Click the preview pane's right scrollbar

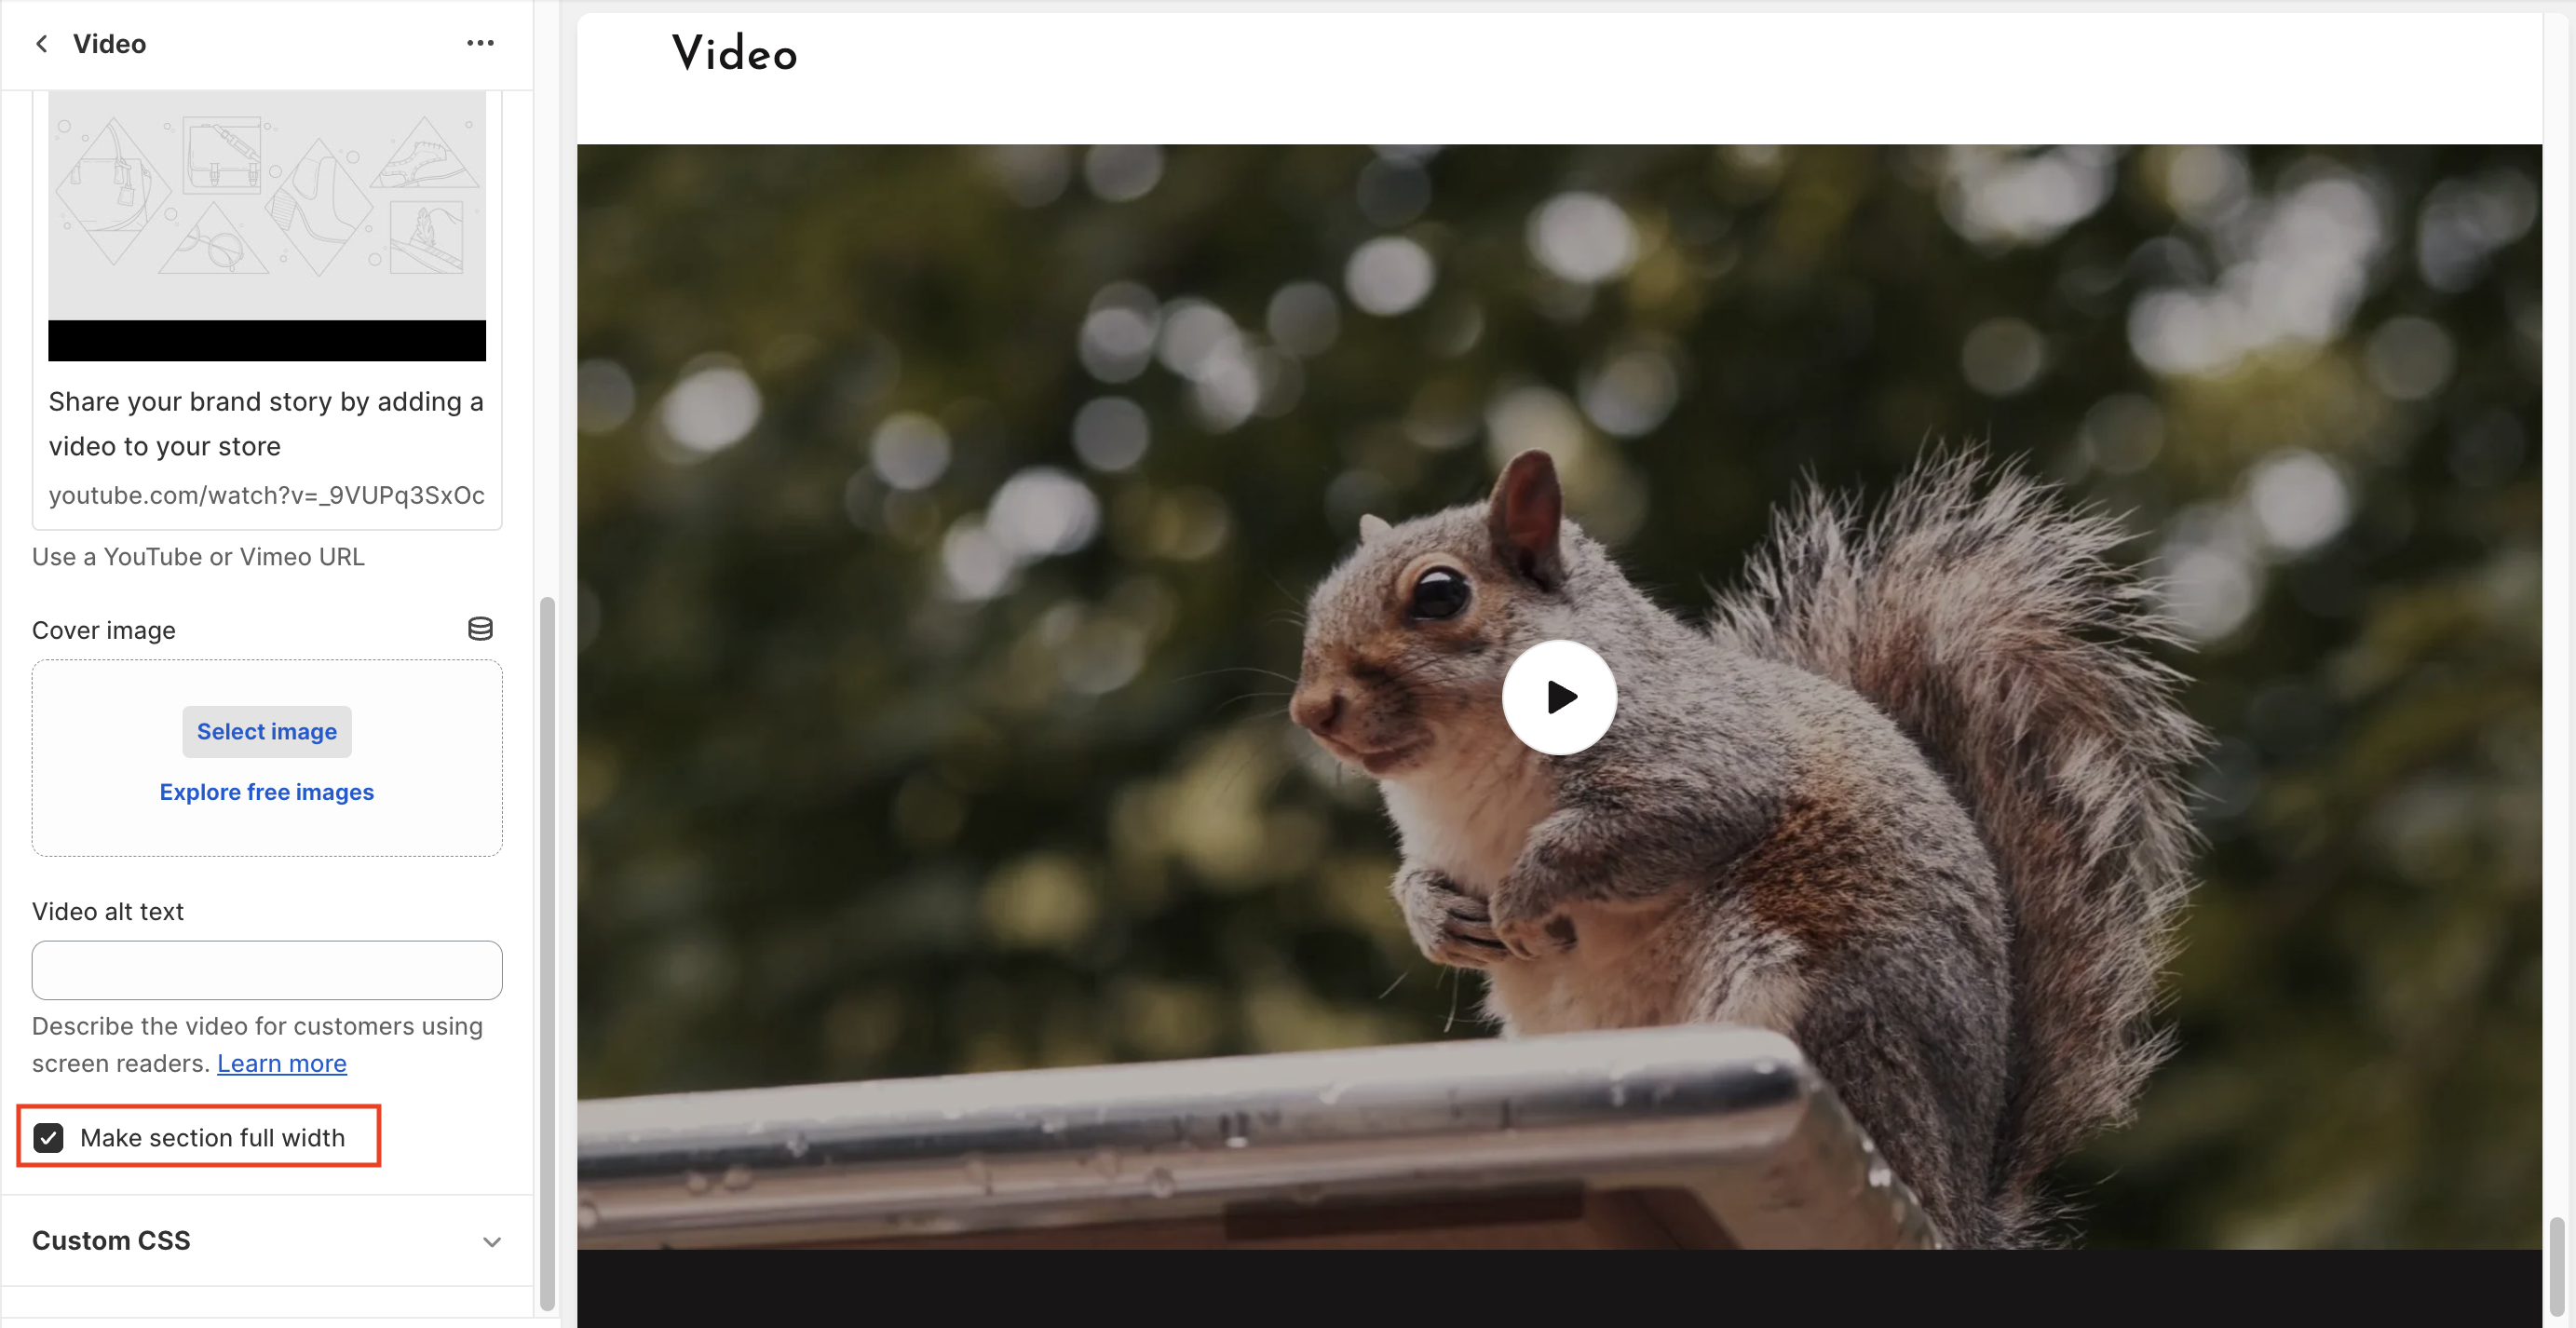pos(2557,1265)
